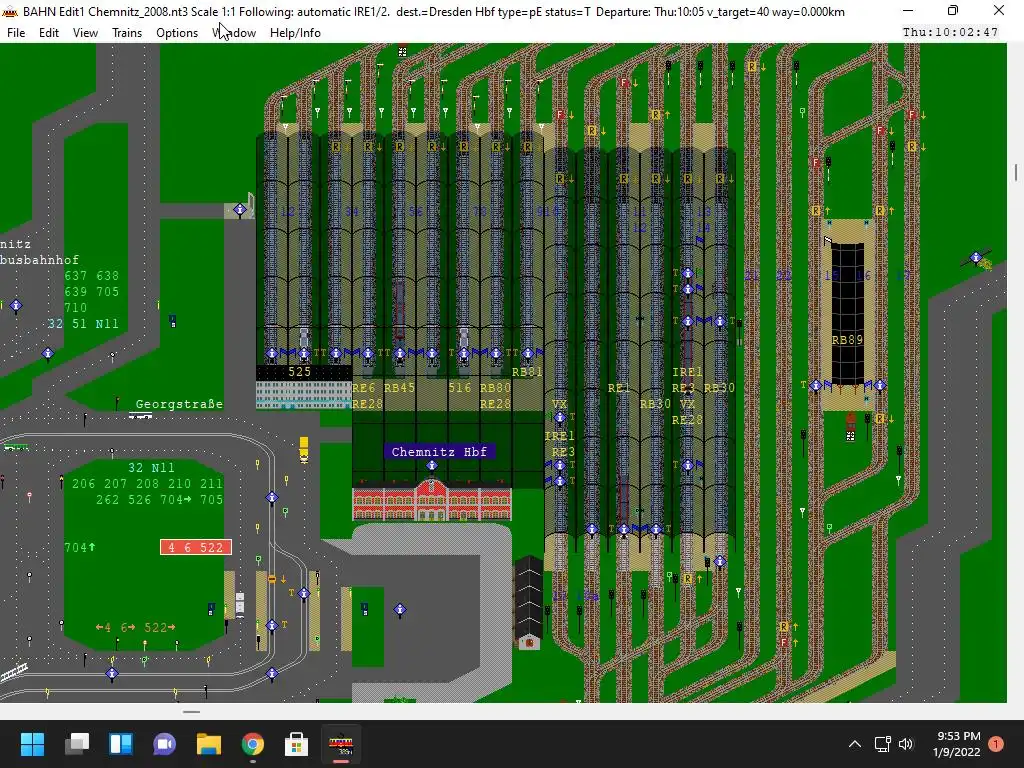The width and height of the screenshot is (1024, 768).
Task: Click the Chemnitz Hbf station label
Action: pos(439,451)
